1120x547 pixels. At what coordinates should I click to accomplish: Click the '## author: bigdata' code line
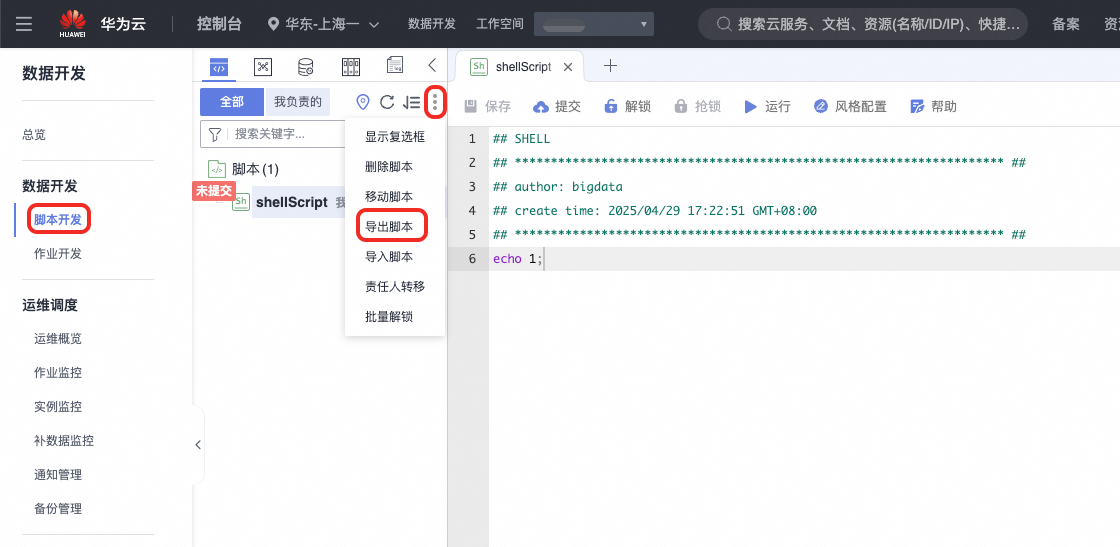point(558,187)
